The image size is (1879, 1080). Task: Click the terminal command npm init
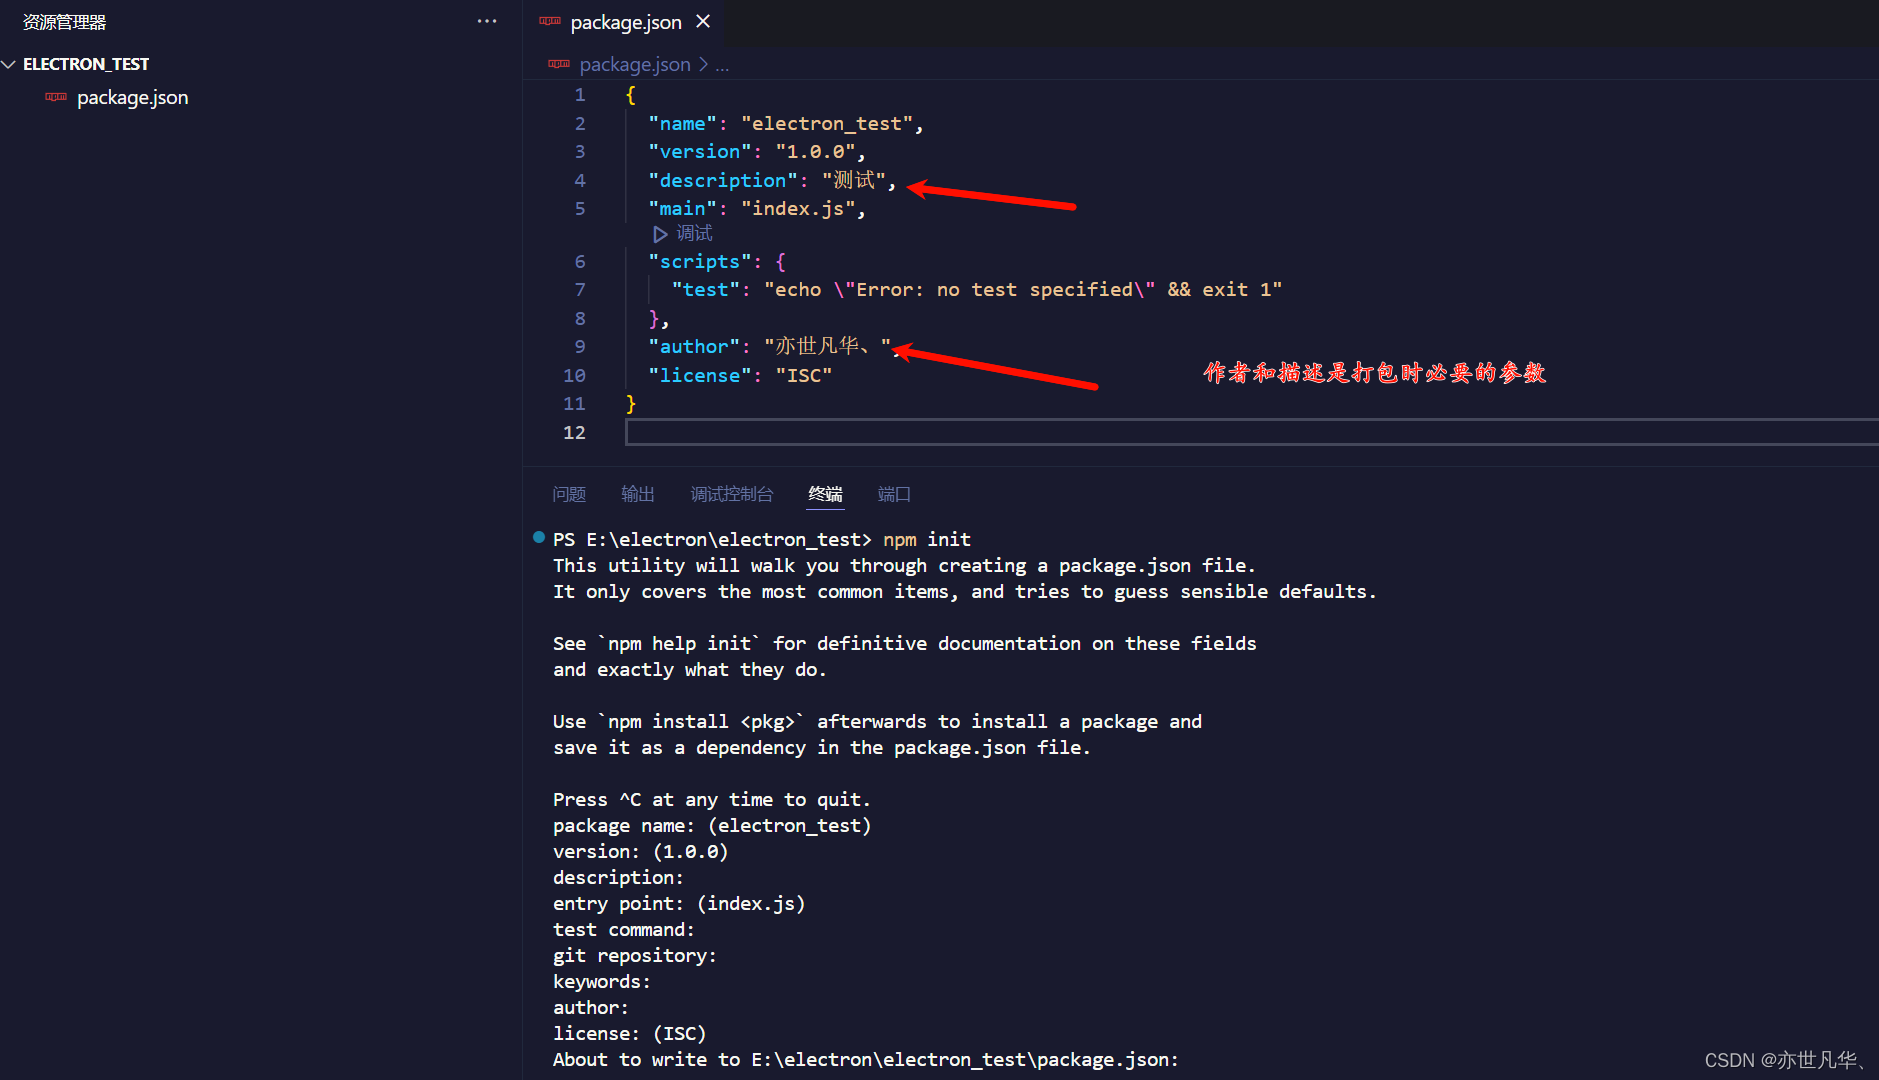(927, 539)
